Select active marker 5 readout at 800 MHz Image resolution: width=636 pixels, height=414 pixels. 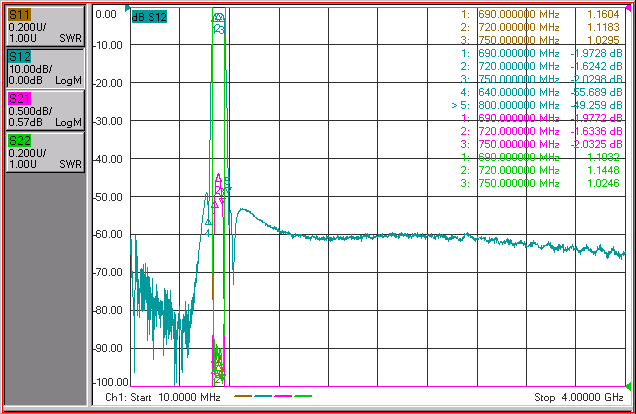(x=537, y=105)
